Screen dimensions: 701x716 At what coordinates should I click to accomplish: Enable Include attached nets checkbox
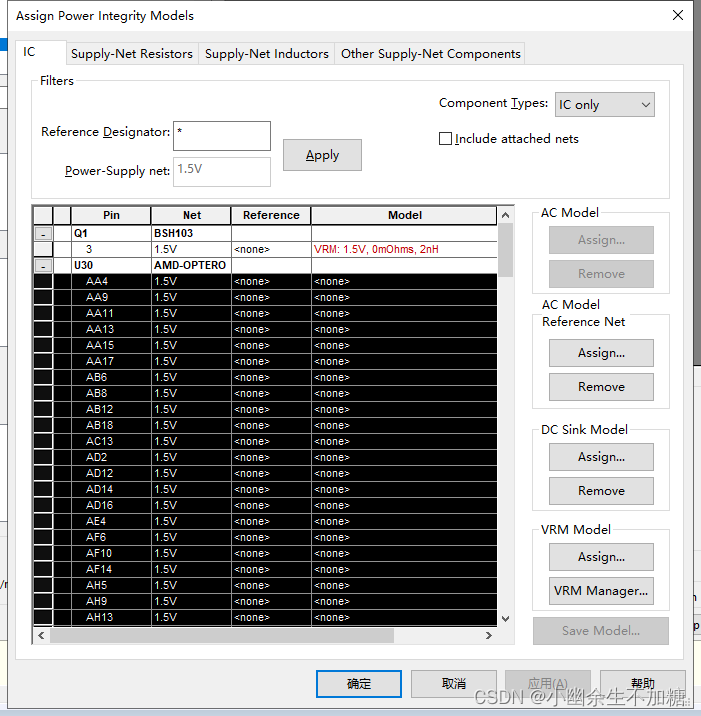445,138
